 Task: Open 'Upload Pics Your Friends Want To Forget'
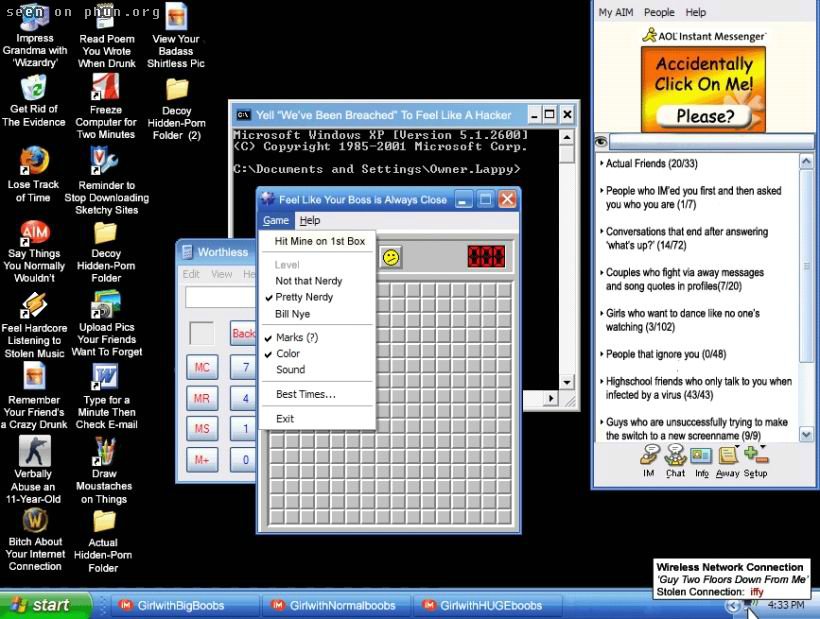click(x=107, y=324)
